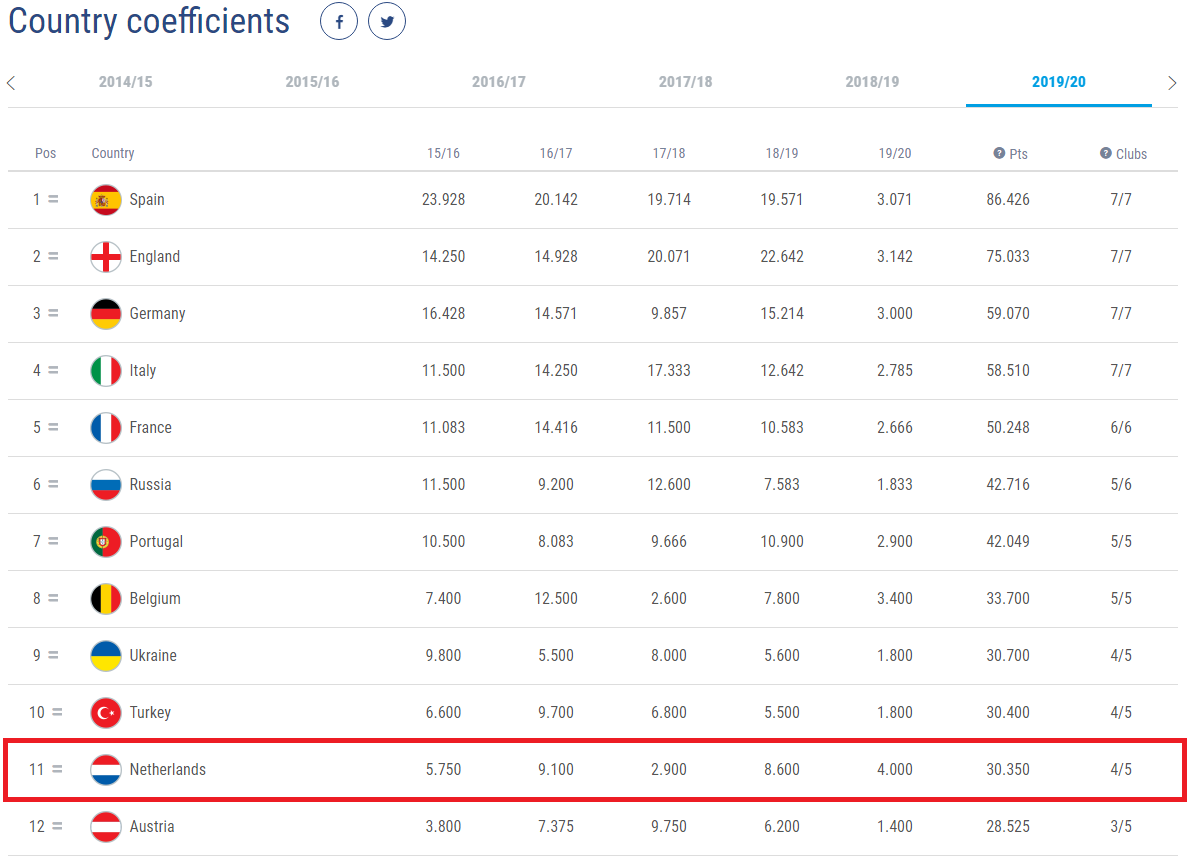Click the England flag icon
This screenshot has width=1190, height=862.
tap(105, 256)
